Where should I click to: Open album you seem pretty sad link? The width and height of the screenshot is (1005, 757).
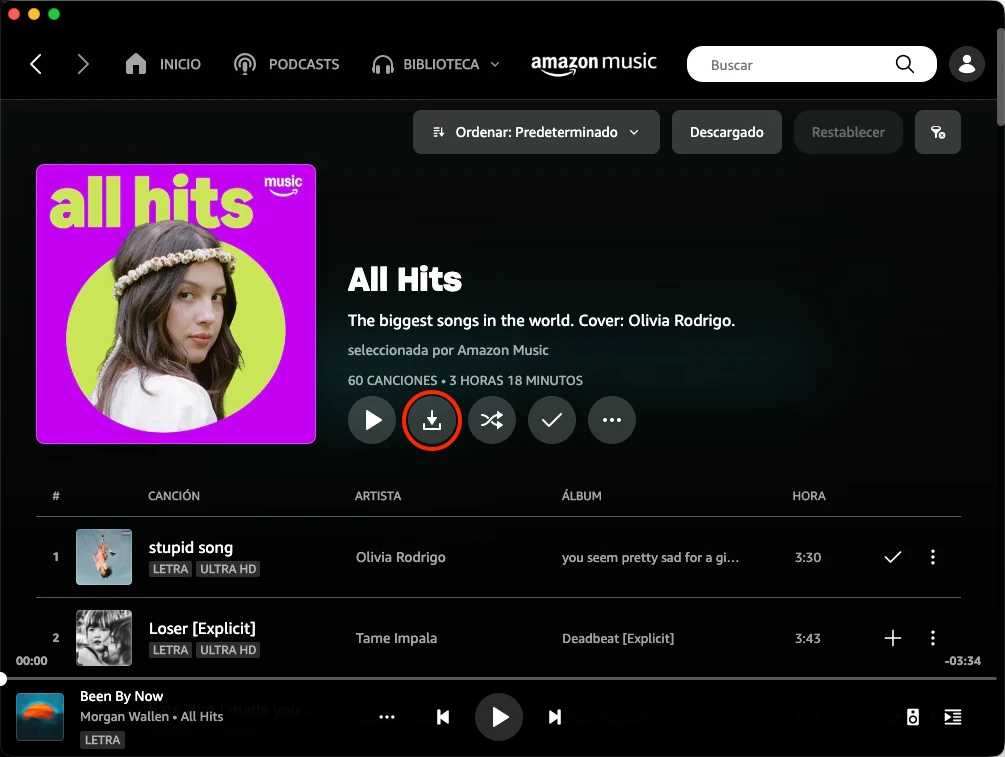[651, 558]
